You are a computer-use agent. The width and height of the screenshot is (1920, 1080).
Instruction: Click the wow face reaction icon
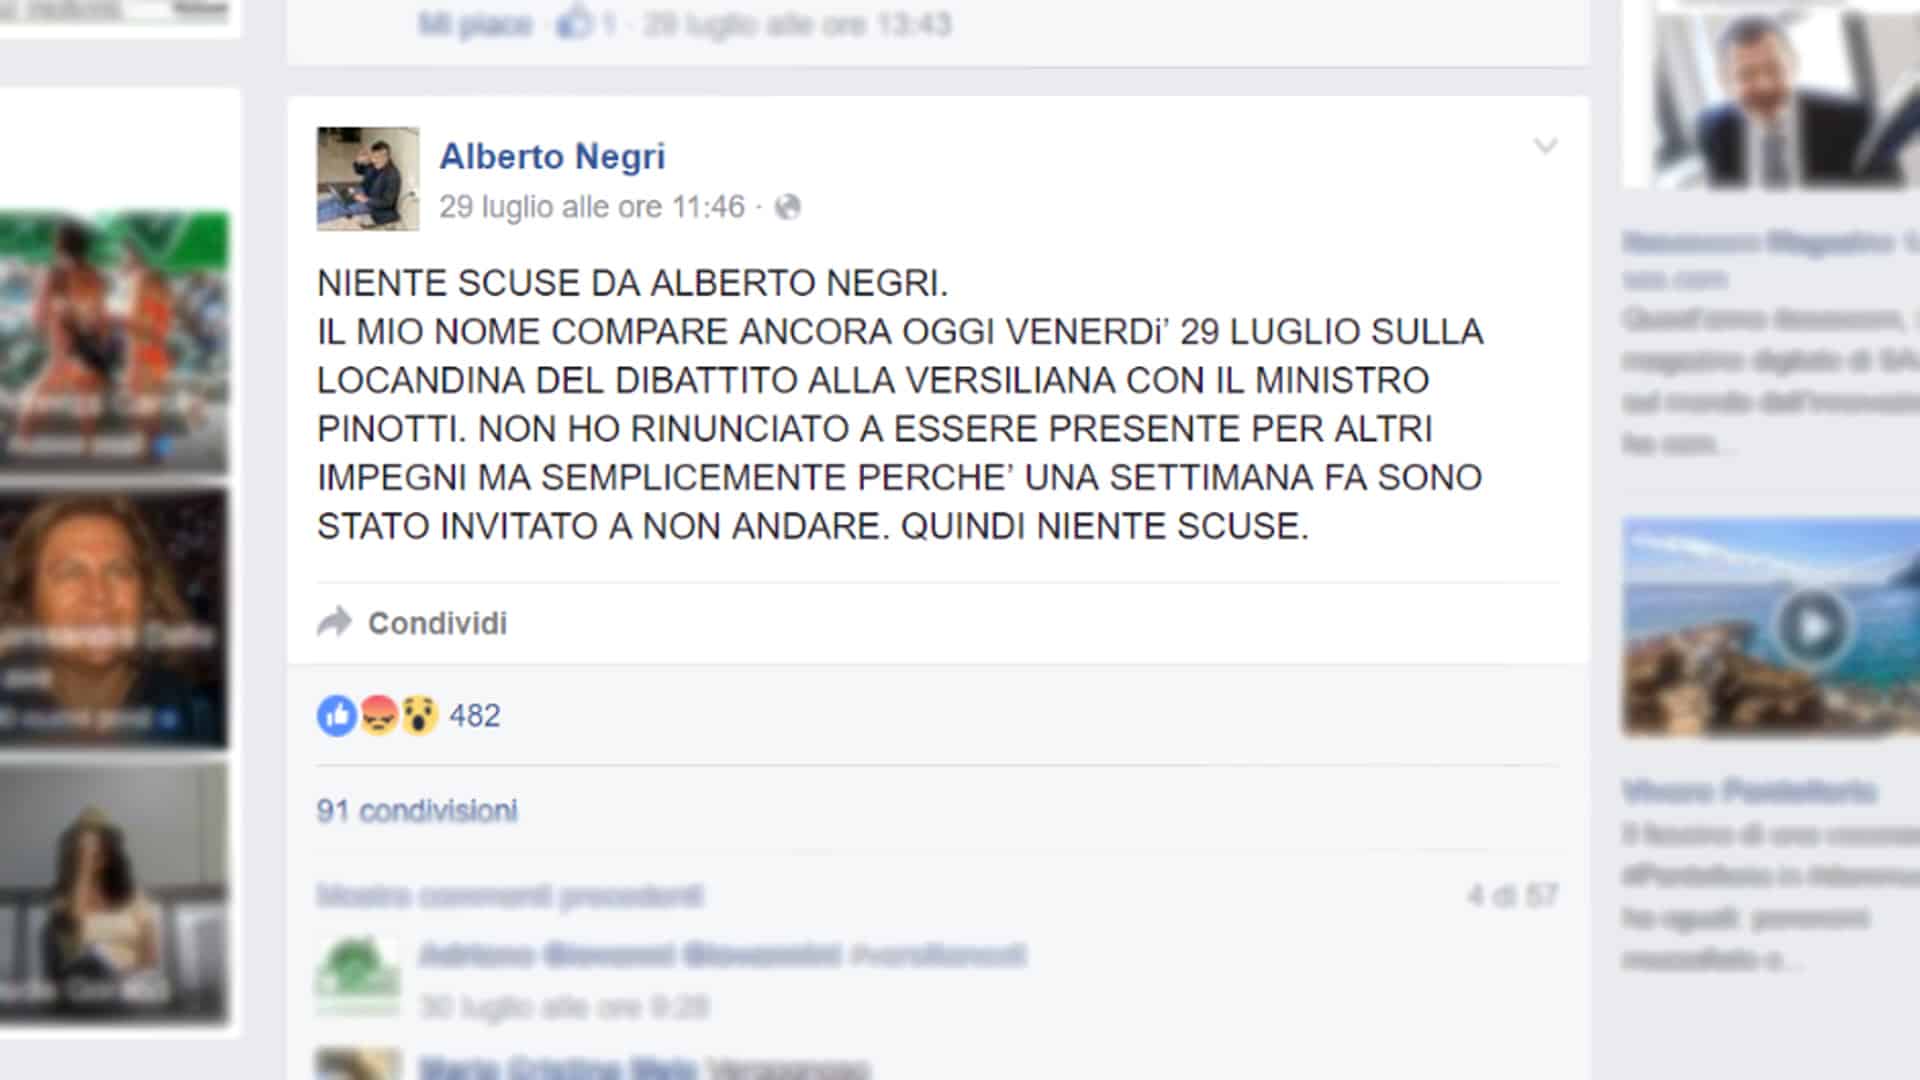point(420,716)
